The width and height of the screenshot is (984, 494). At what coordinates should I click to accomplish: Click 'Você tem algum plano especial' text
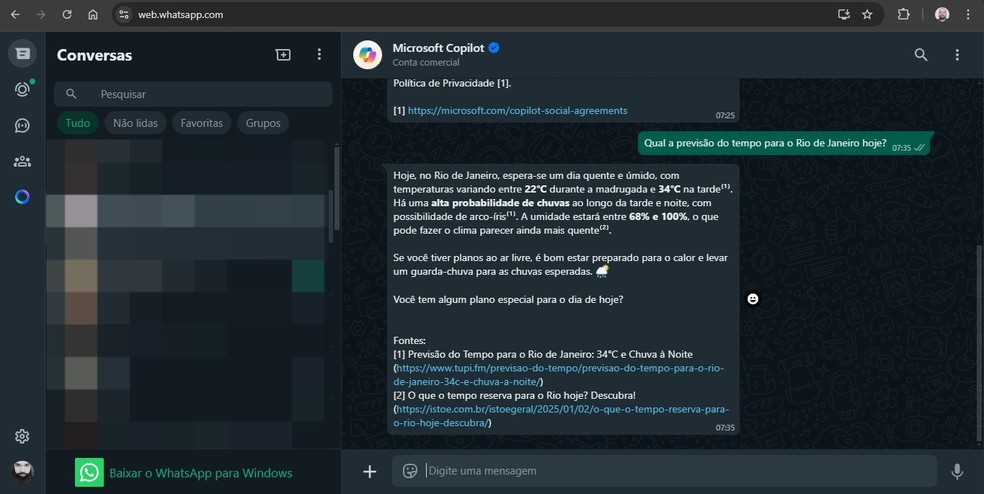pos(508,299)
